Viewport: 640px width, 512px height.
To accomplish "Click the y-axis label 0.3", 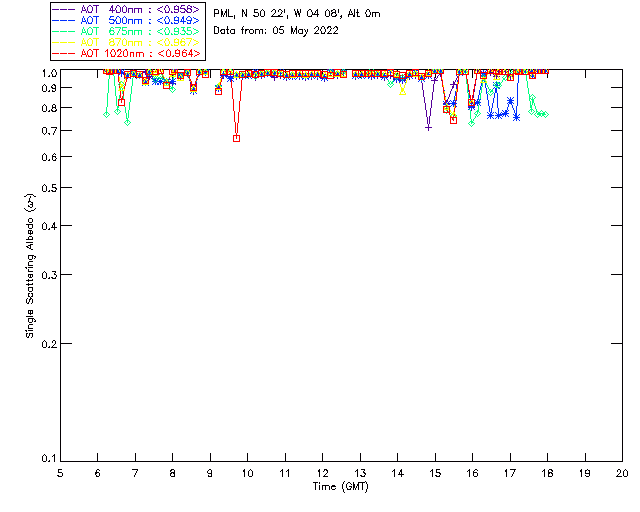I will point(49,275).
